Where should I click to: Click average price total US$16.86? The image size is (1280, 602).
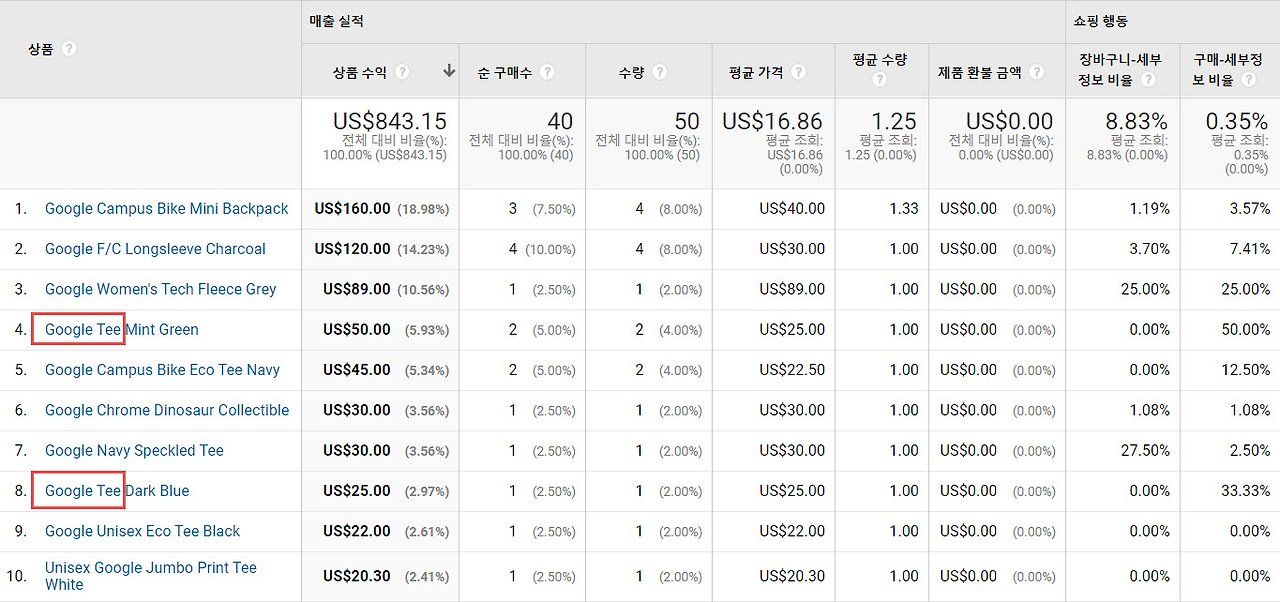click(x=773, y=121)
